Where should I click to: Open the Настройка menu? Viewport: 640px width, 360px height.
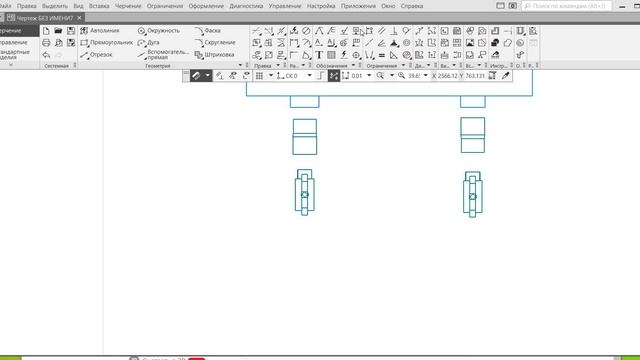pyautogui.click(x=321, y=6)
